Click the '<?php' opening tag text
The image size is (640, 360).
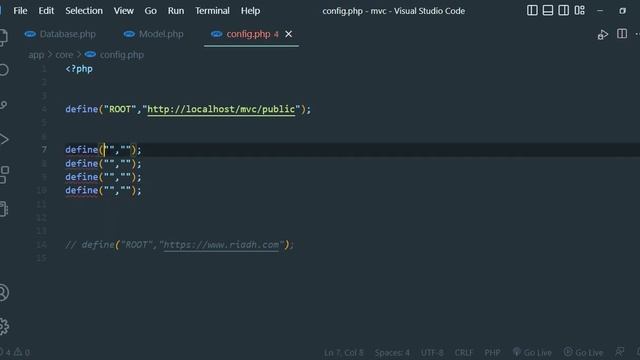pos(79,69)
